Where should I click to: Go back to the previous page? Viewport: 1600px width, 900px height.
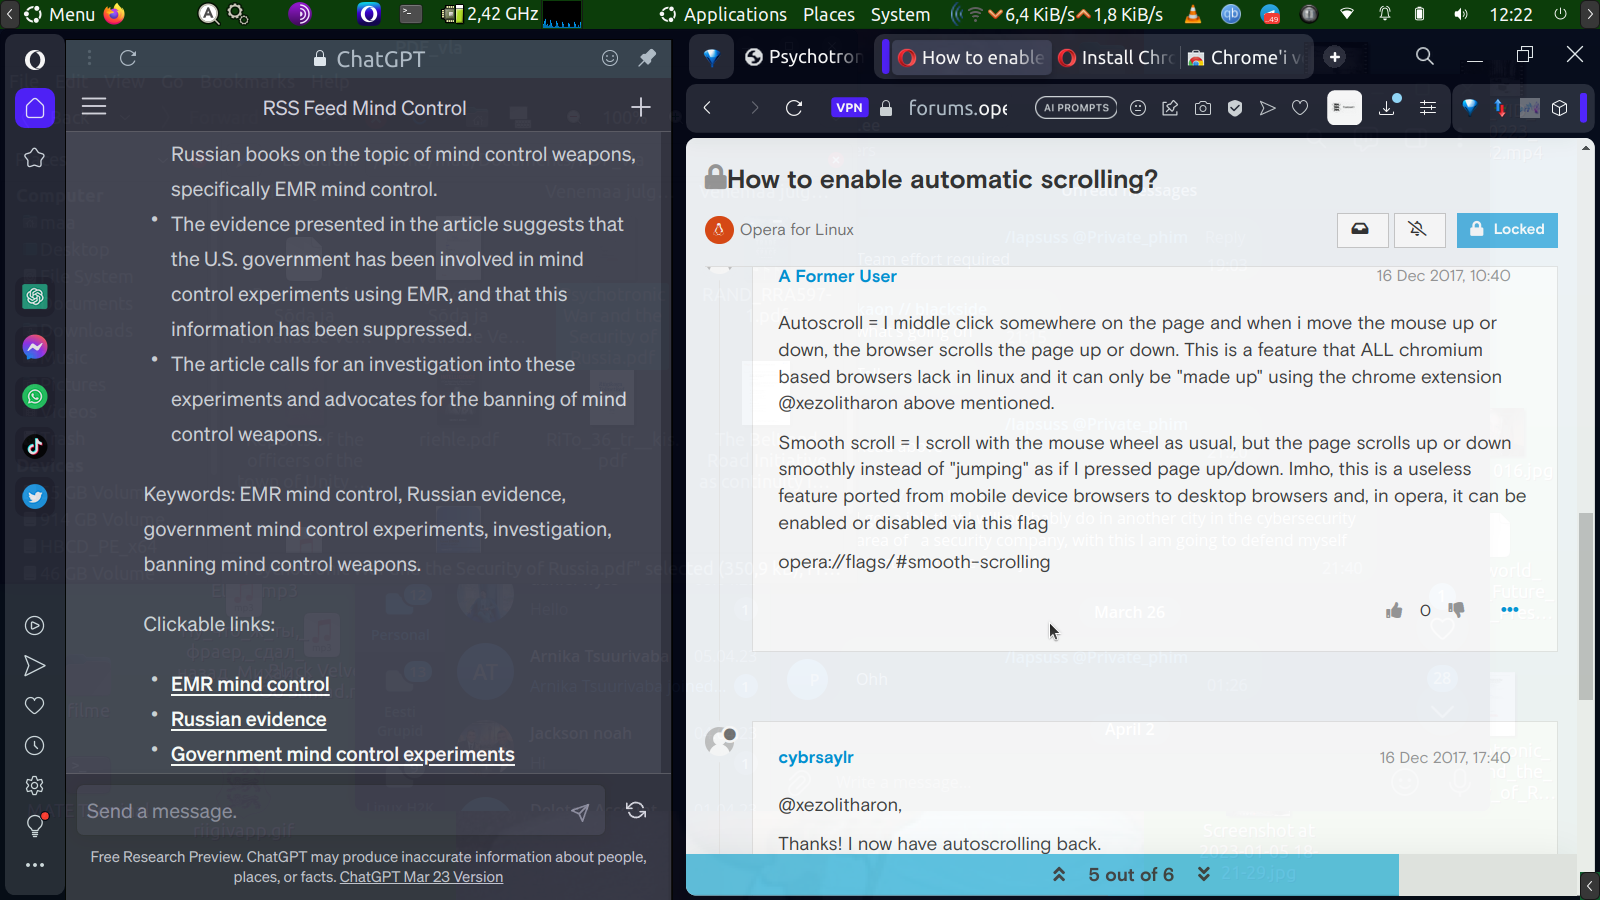pos(707,108)
